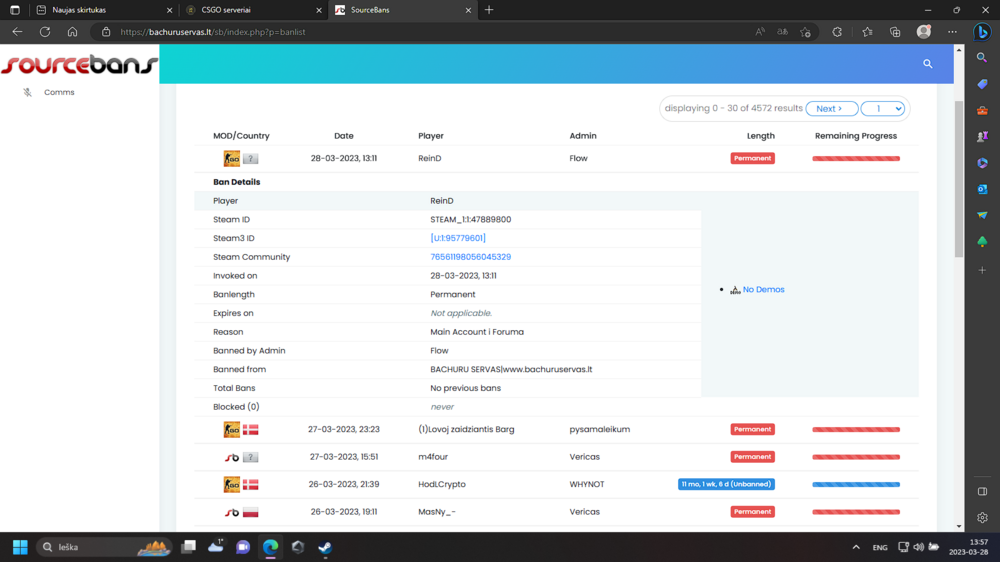Open the page number dropdown
This screenshot has width=1000, height=562.
coord(882,108)
